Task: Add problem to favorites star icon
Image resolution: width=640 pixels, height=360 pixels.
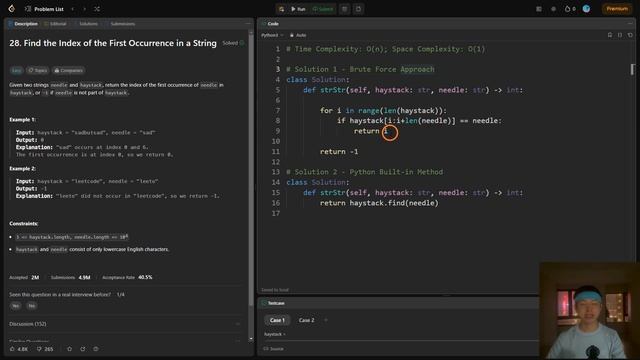Action: (69, 349)
